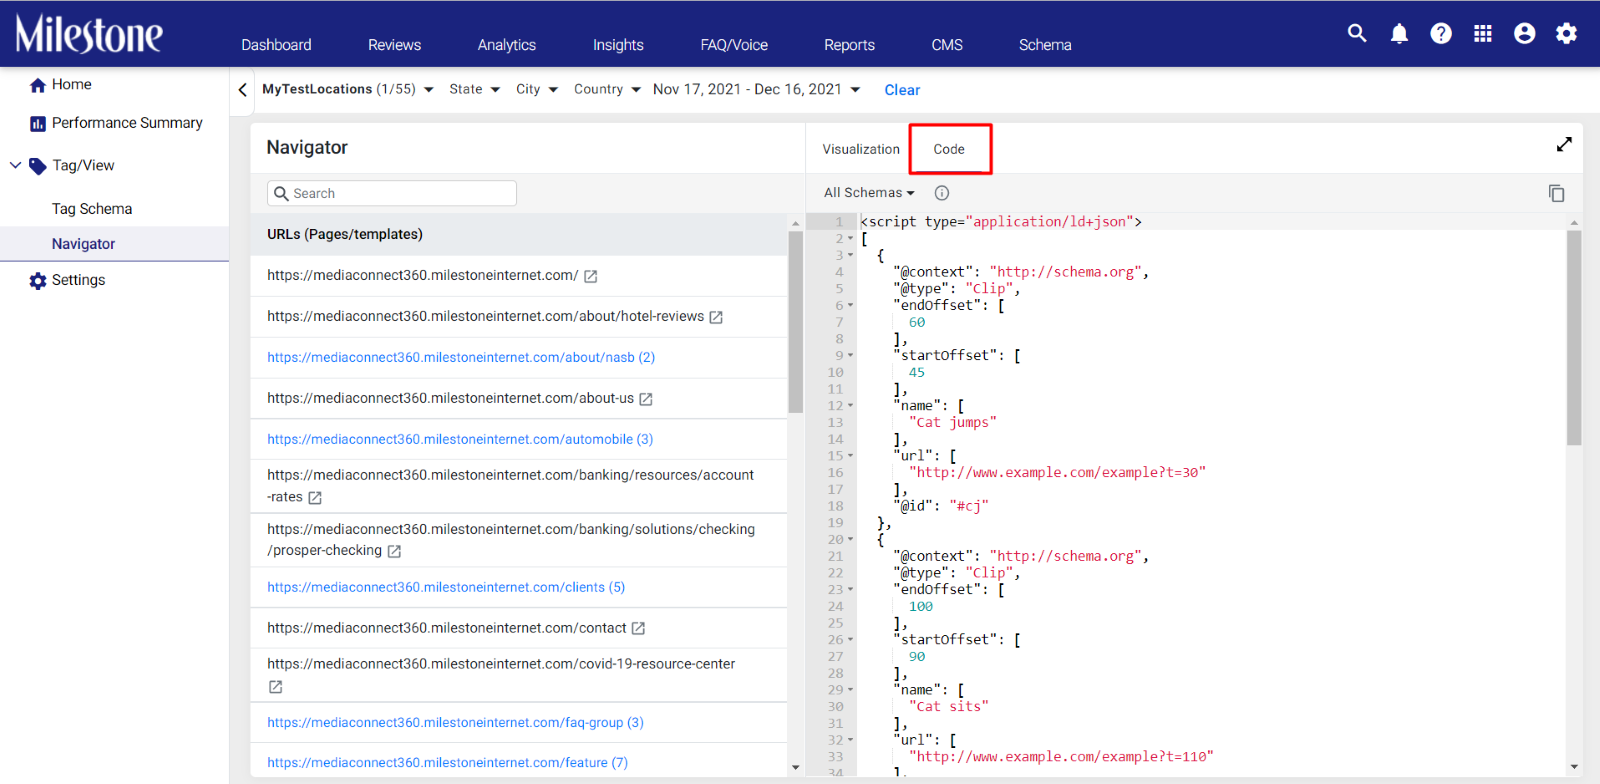
Task: Select the about/hotel-reviews URL row
Action: pyautogui.click(x=519, y=317)
